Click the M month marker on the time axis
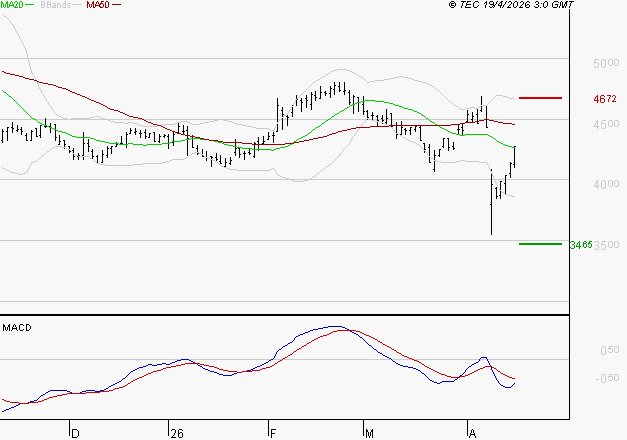This screenshot has height=440, width=627. (x=369, y=433)
